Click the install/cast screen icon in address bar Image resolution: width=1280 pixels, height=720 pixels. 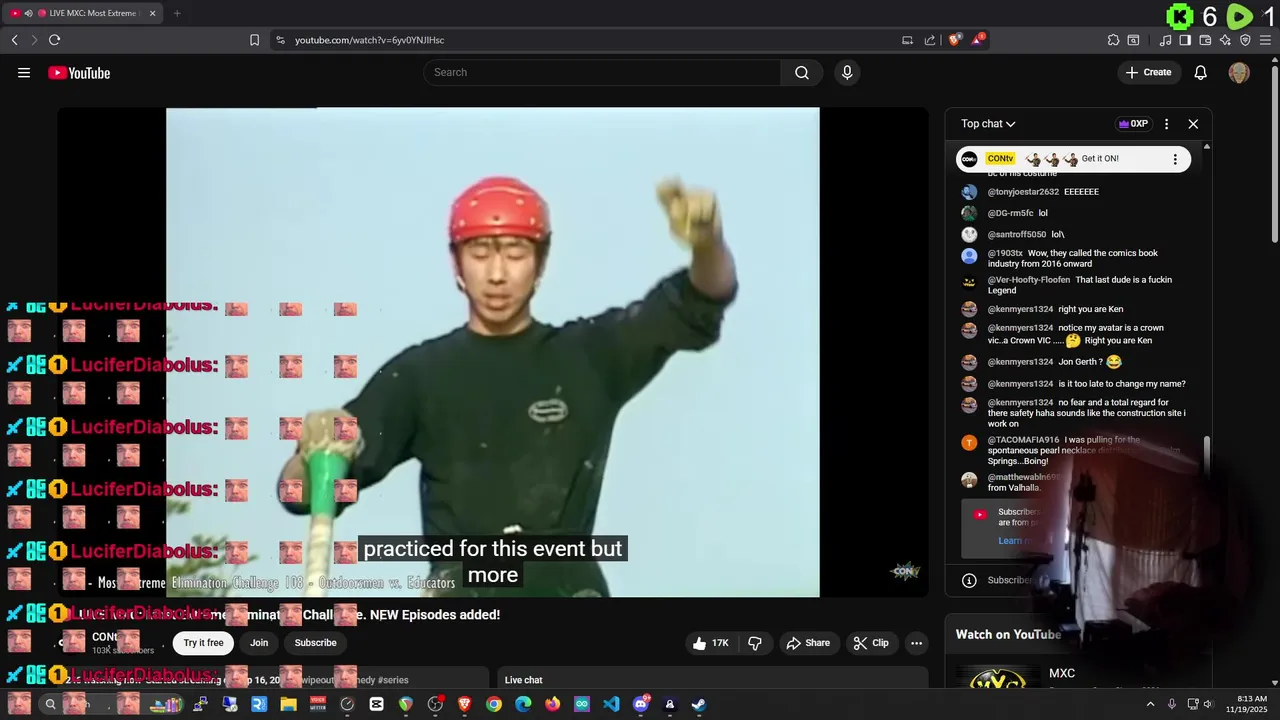[907, 40]
